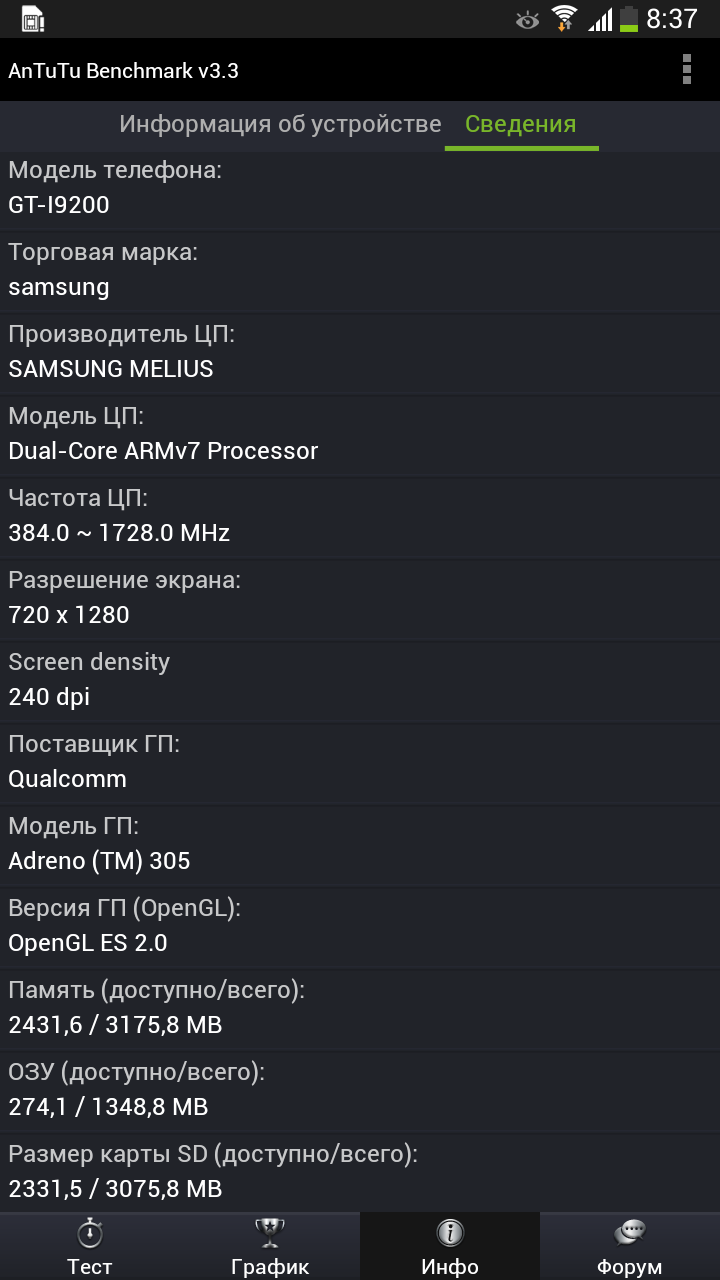Viewport: 720px width, 1280px height.
Task: Tap the stopwatch Тест icon
Action: point(90,1233)
